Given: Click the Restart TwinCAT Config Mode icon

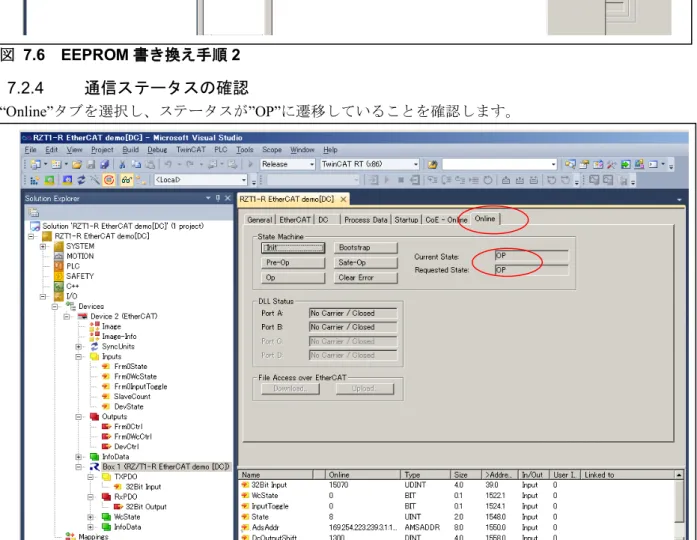Looking at the screenshot, I should click(x=67, y=180).
